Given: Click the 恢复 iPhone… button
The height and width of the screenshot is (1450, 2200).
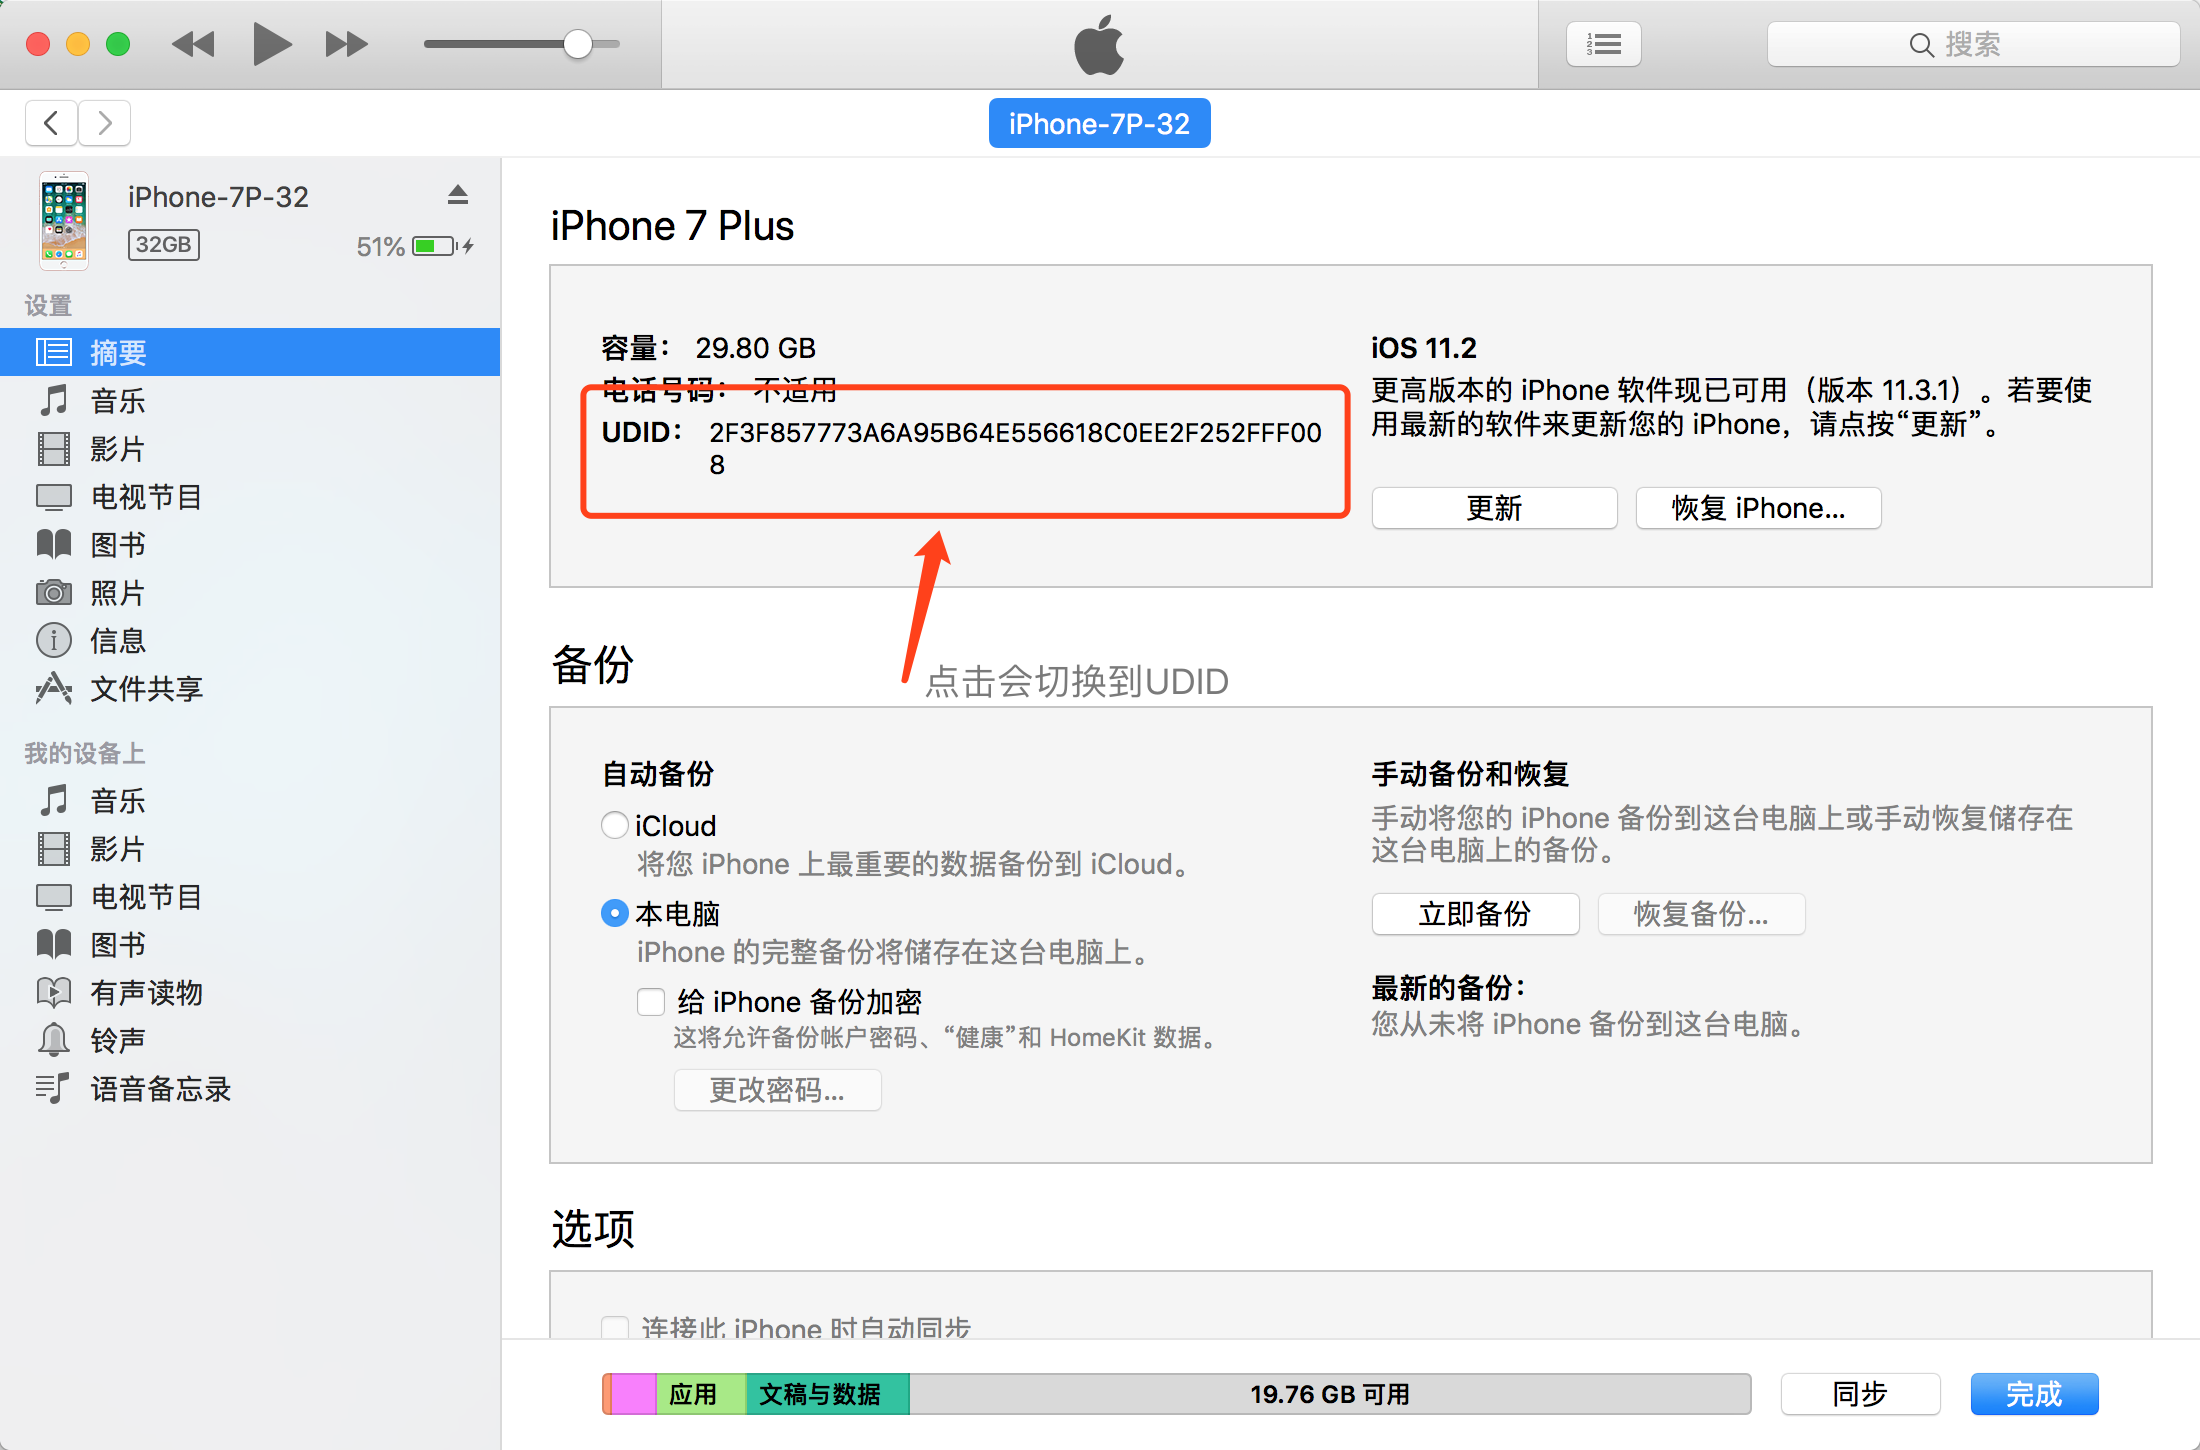Looking at the screenshot, I should point(1758,508).
